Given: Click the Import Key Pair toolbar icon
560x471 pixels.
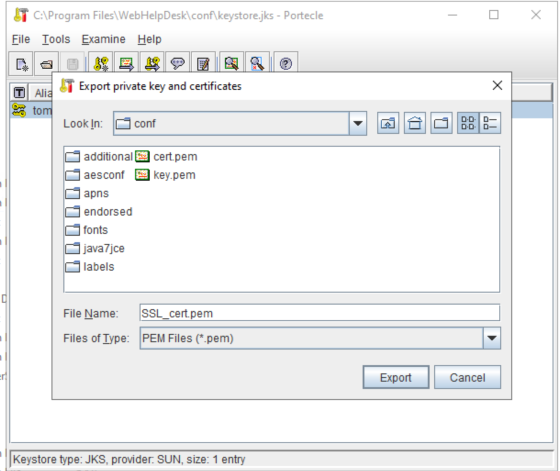Looking at the screenshot, I should (152, 64).
